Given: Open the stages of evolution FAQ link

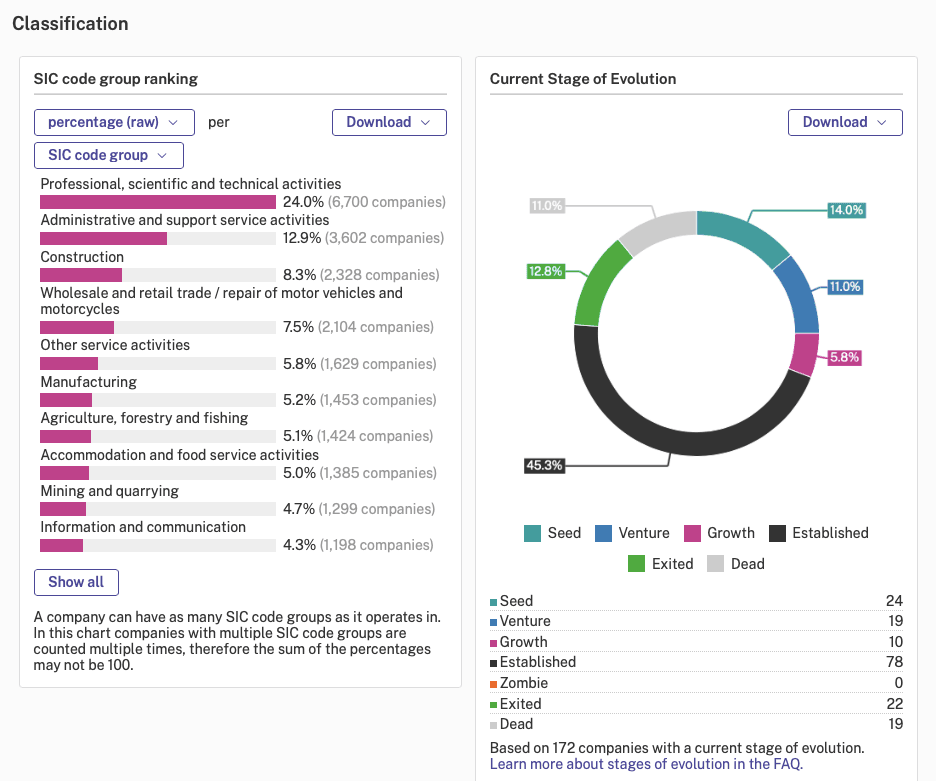Looking at the screenshot, I should [x=646, y=764].
